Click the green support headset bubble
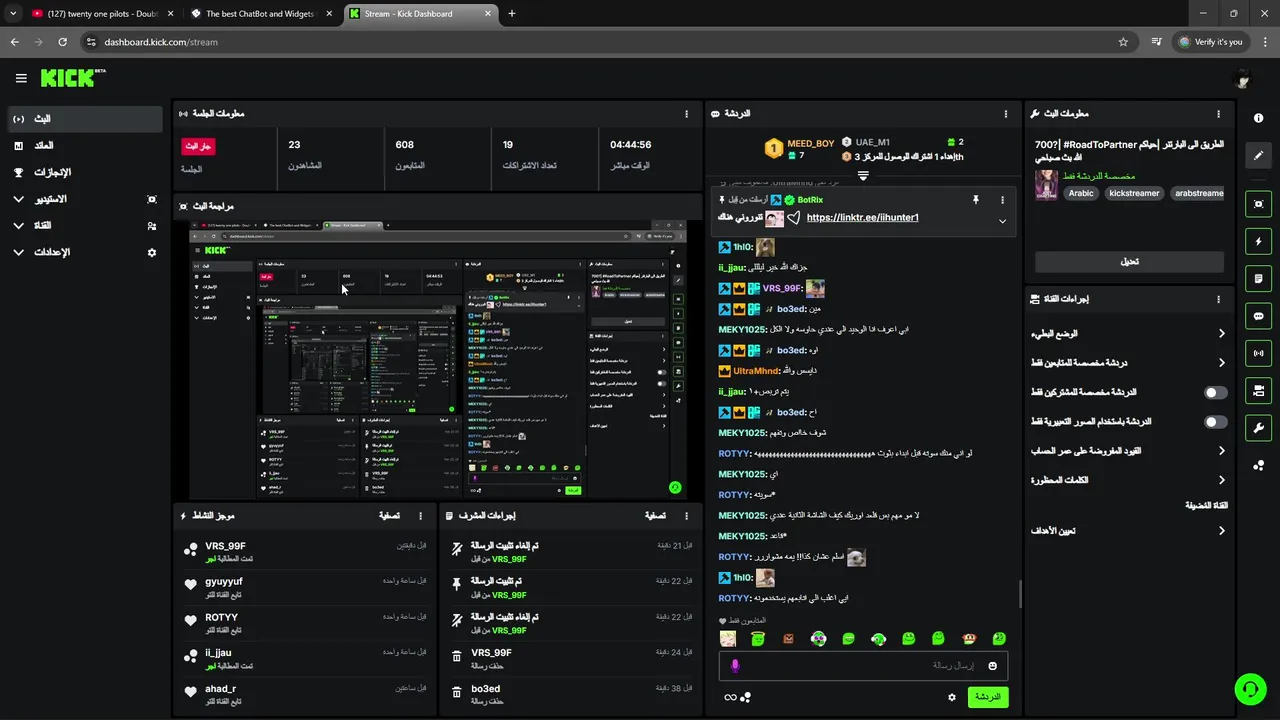The image size is (1280, 720). coord(1249,689)
